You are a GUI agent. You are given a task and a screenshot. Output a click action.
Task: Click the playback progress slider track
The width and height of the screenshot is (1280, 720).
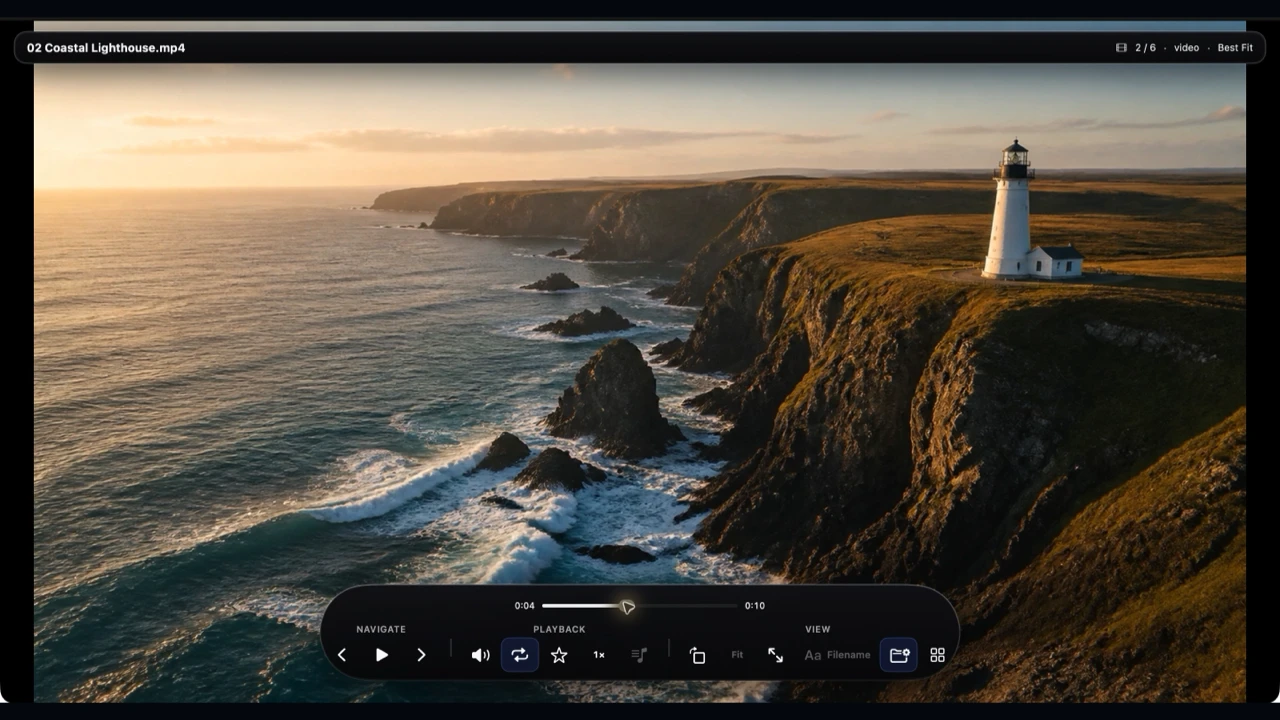pyautogui.click(x=640, y=606)
